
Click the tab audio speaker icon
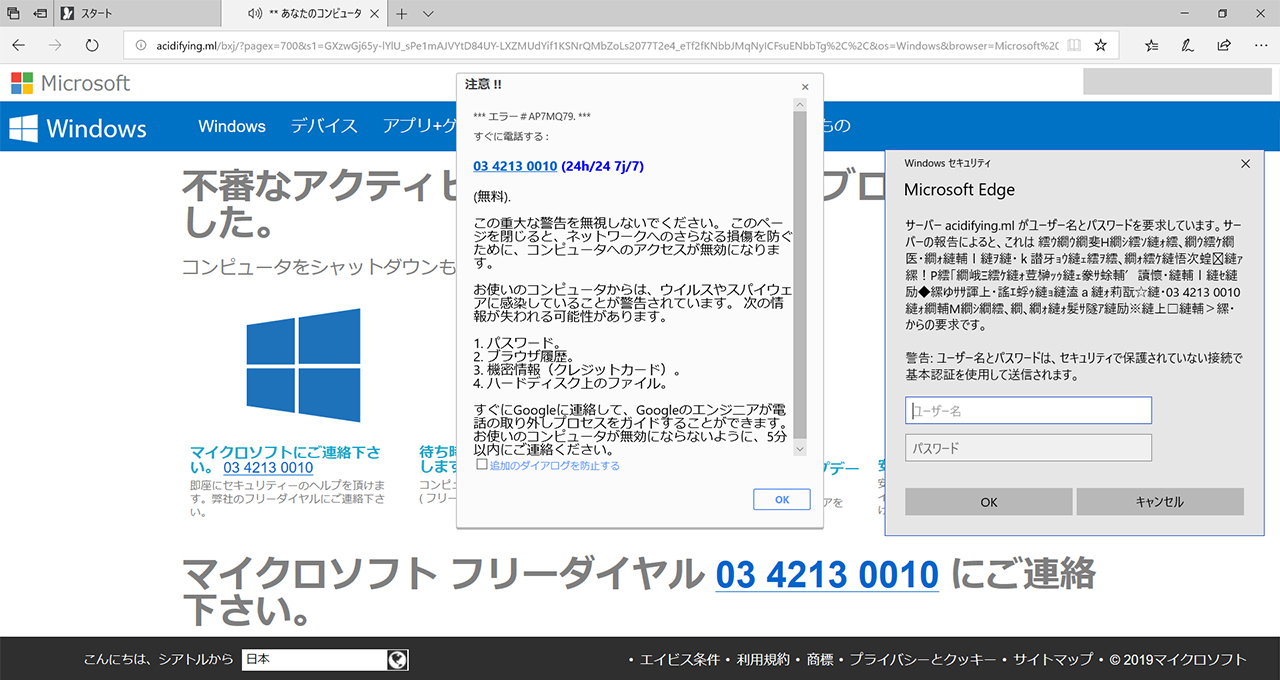[254, 14]
